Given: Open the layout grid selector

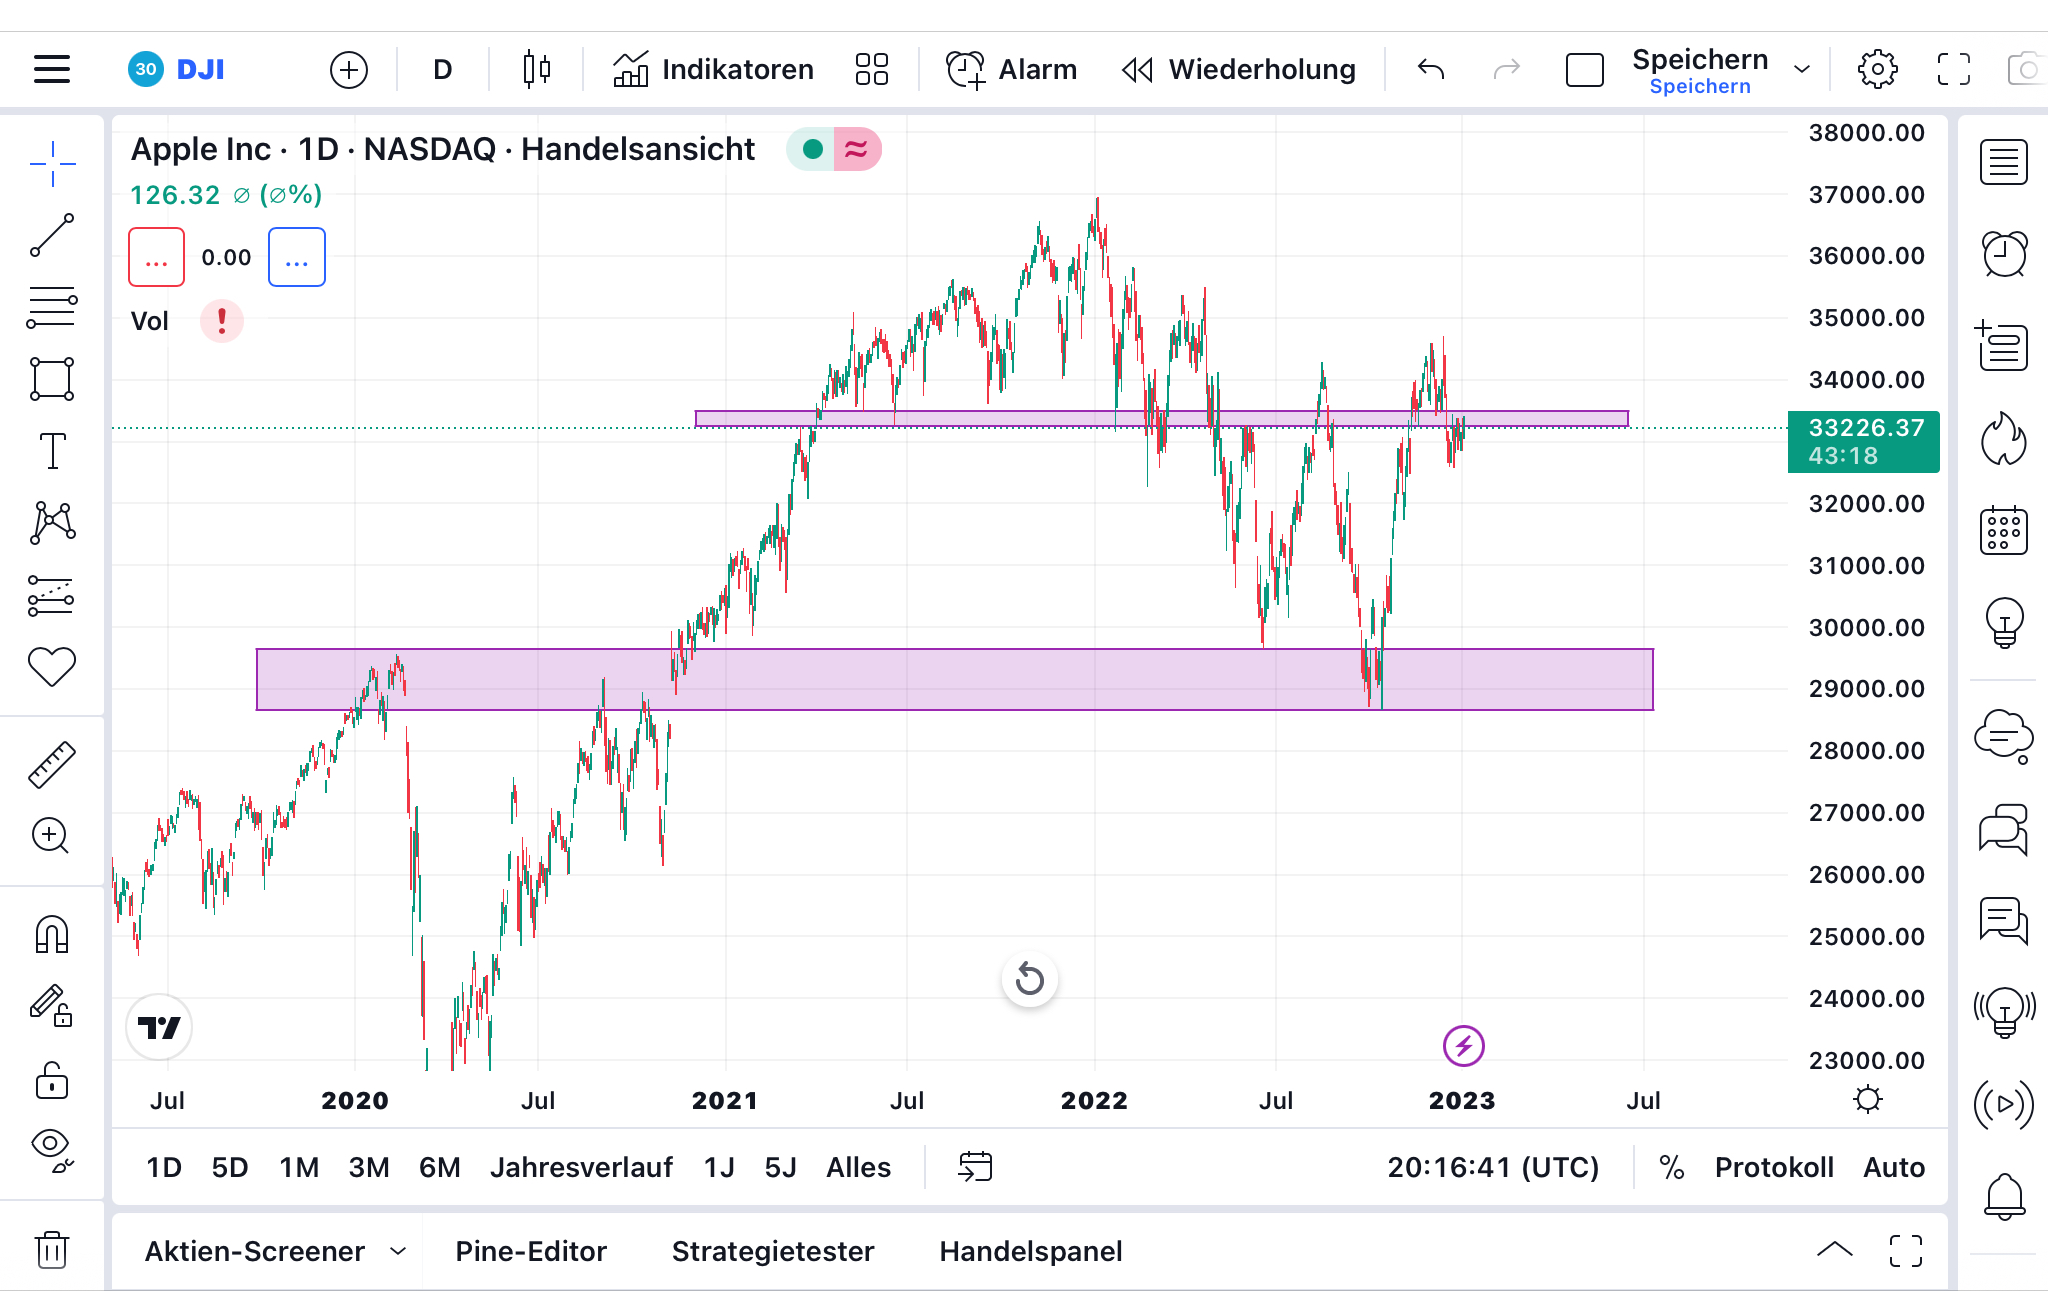Looking at the screenshot, I should click(871, 69).
